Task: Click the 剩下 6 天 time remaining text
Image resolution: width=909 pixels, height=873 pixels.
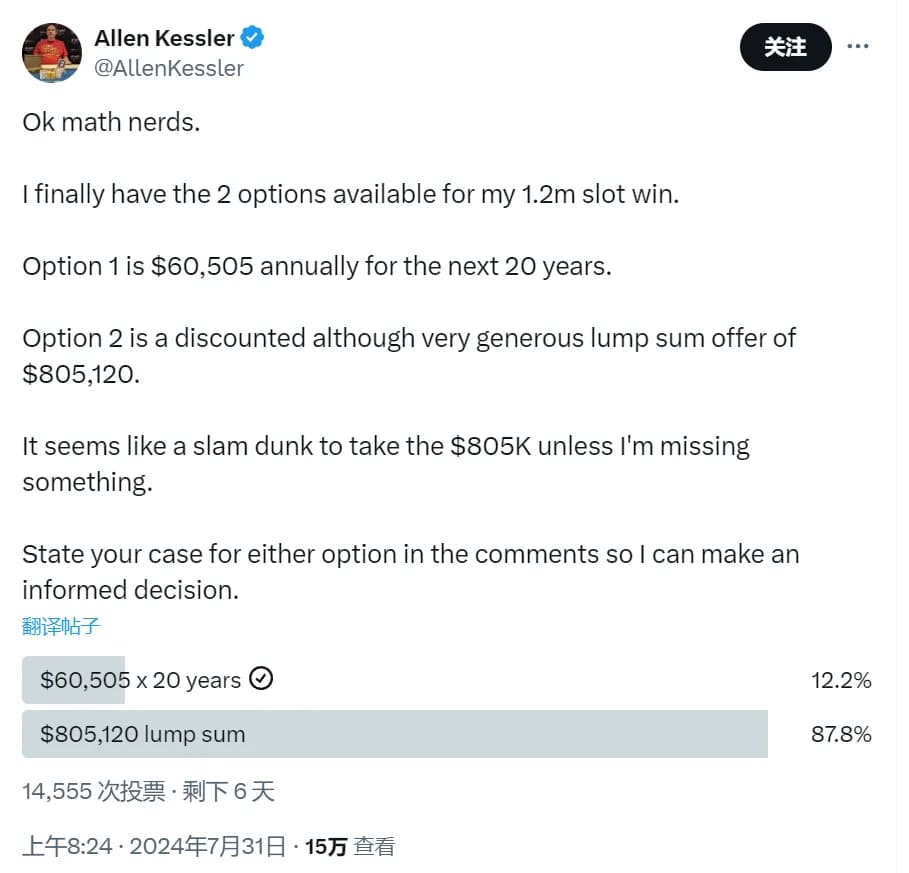Action: 227,792
